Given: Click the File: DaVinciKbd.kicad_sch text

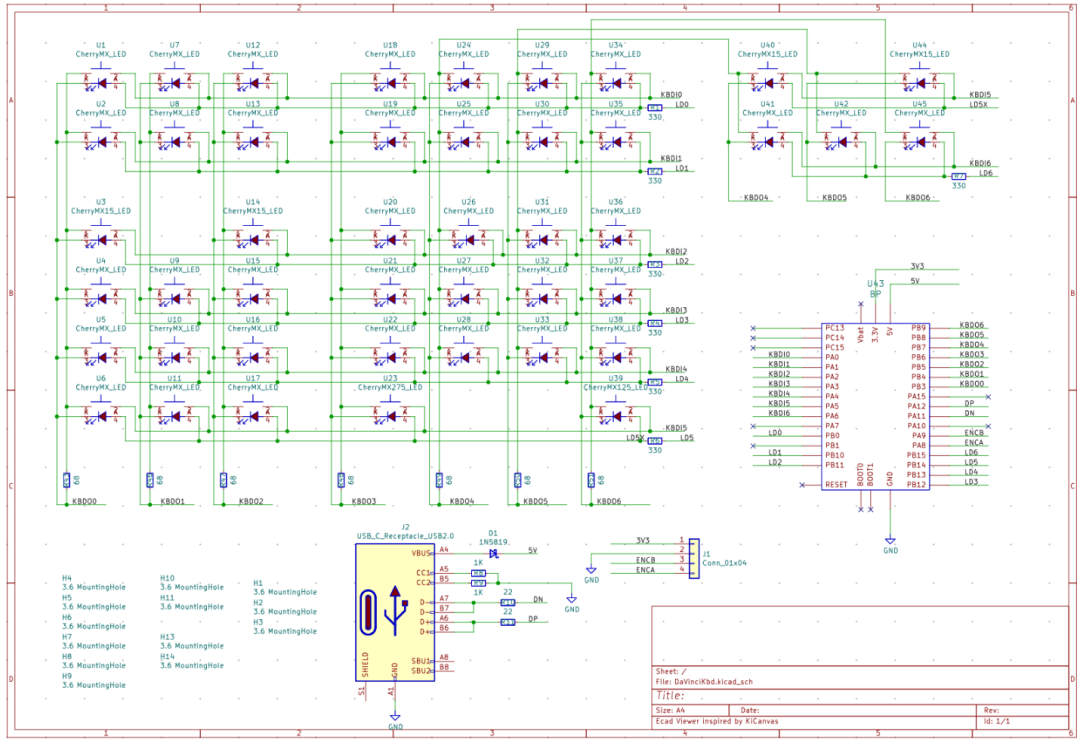Looking at the screenshot, I should click(704, 682).
